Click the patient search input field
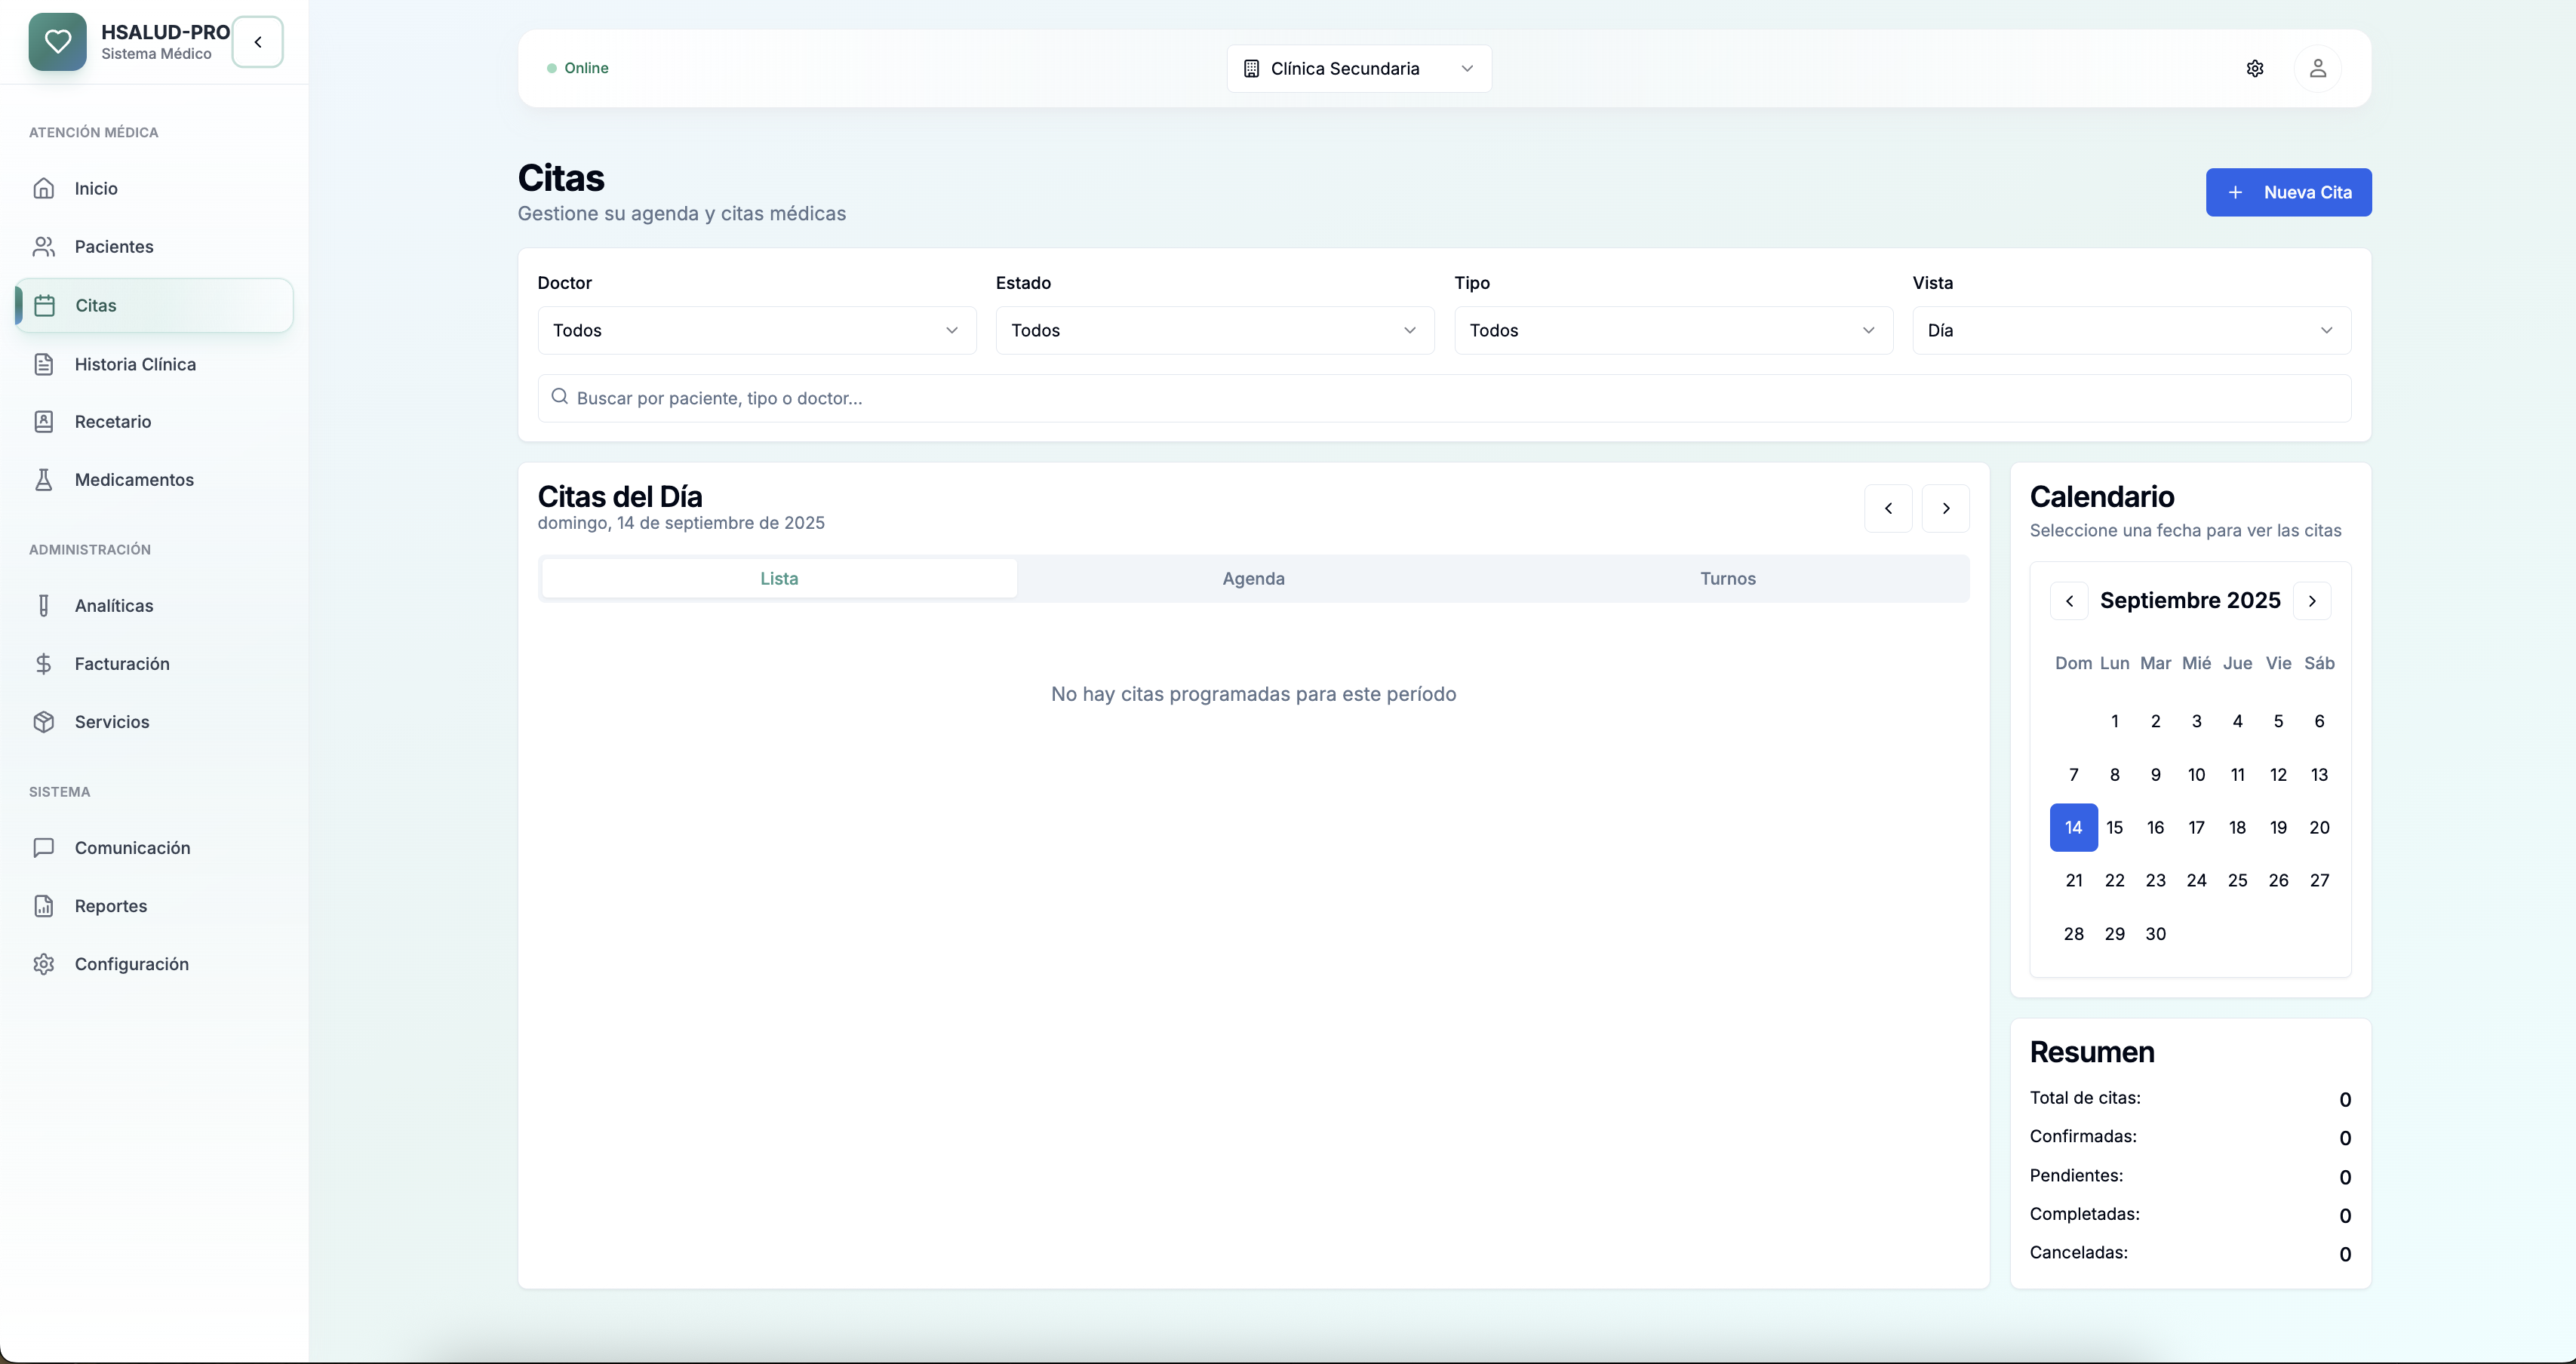The image size is (2576, 1364). 1443,398
